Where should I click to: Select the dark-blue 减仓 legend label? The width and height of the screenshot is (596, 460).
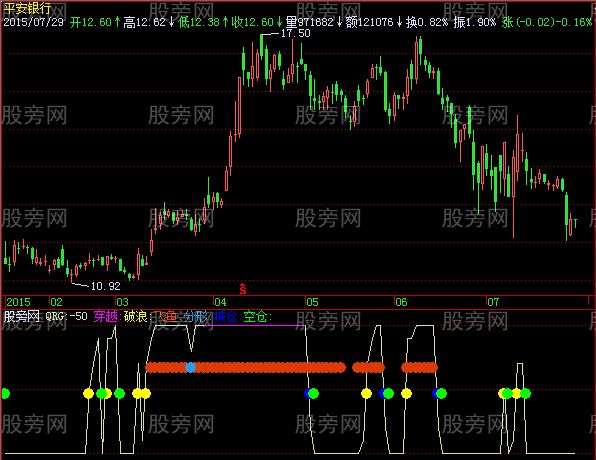226,316
